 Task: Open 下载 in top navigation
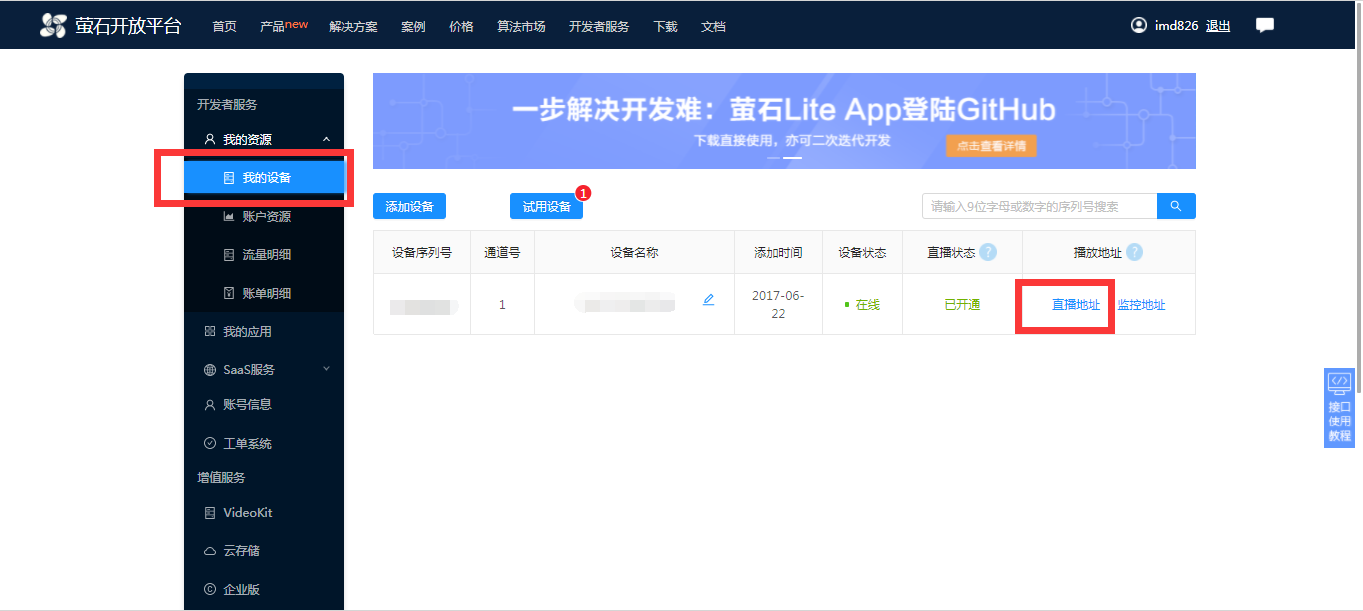[665, 27]
